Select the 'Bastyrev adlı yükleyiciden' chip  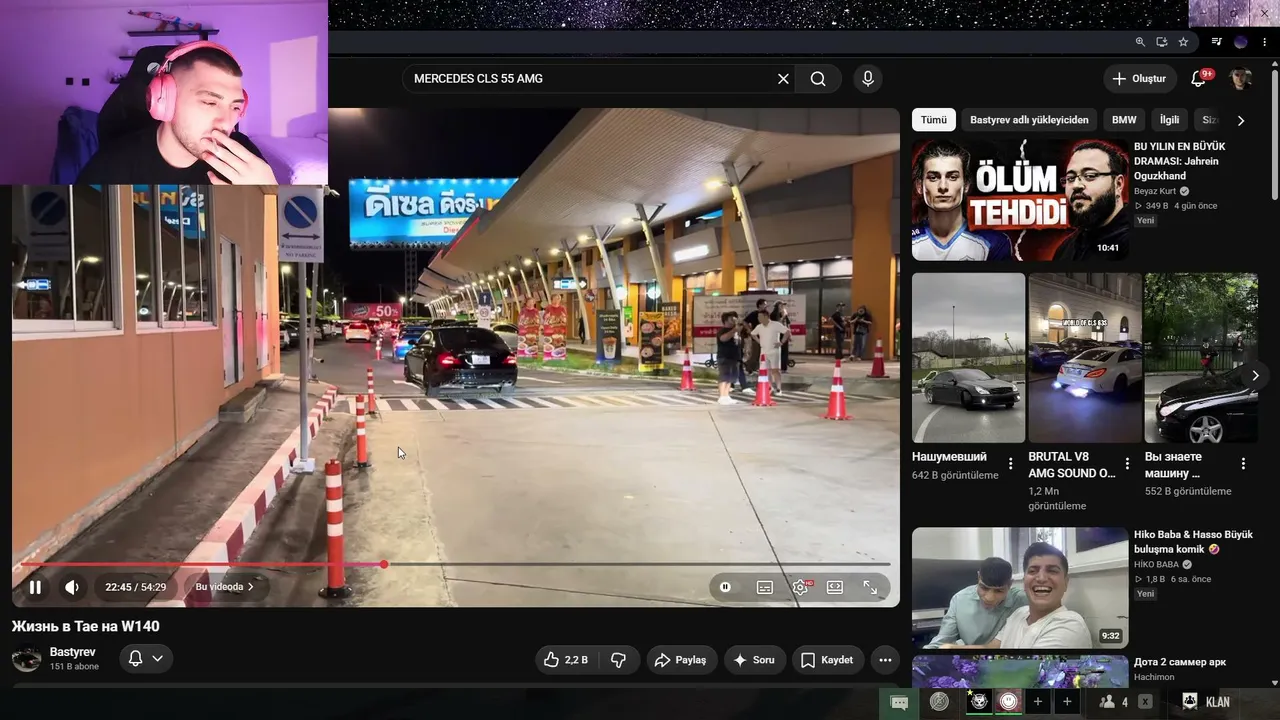[1029, 120]
